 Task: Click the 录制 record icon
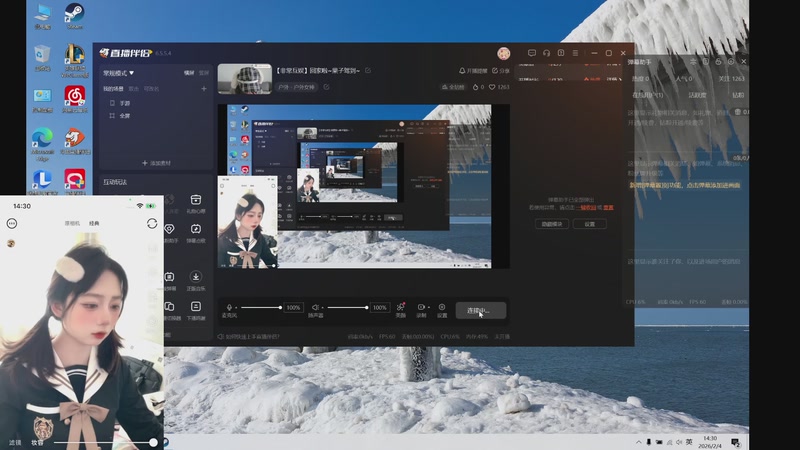[420, 307]
